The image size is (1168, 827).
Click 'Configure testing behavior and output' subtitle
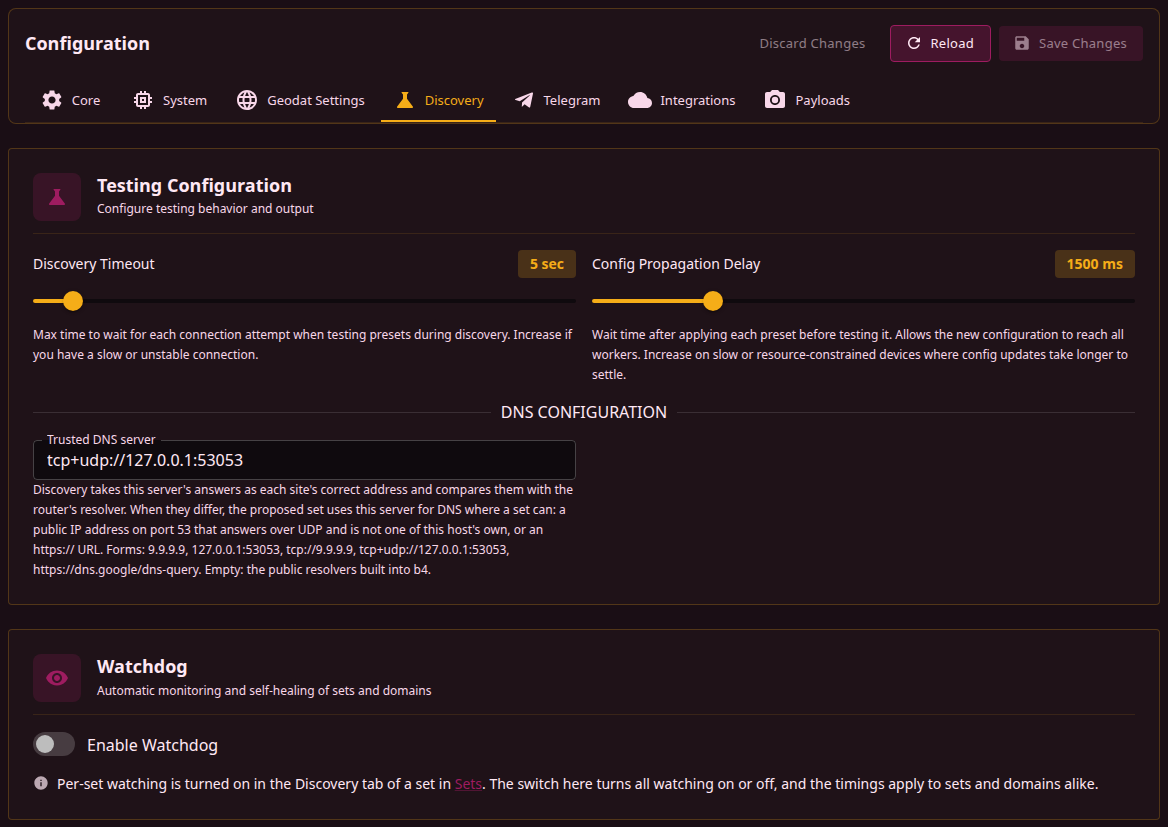click(x=205, y=209)
